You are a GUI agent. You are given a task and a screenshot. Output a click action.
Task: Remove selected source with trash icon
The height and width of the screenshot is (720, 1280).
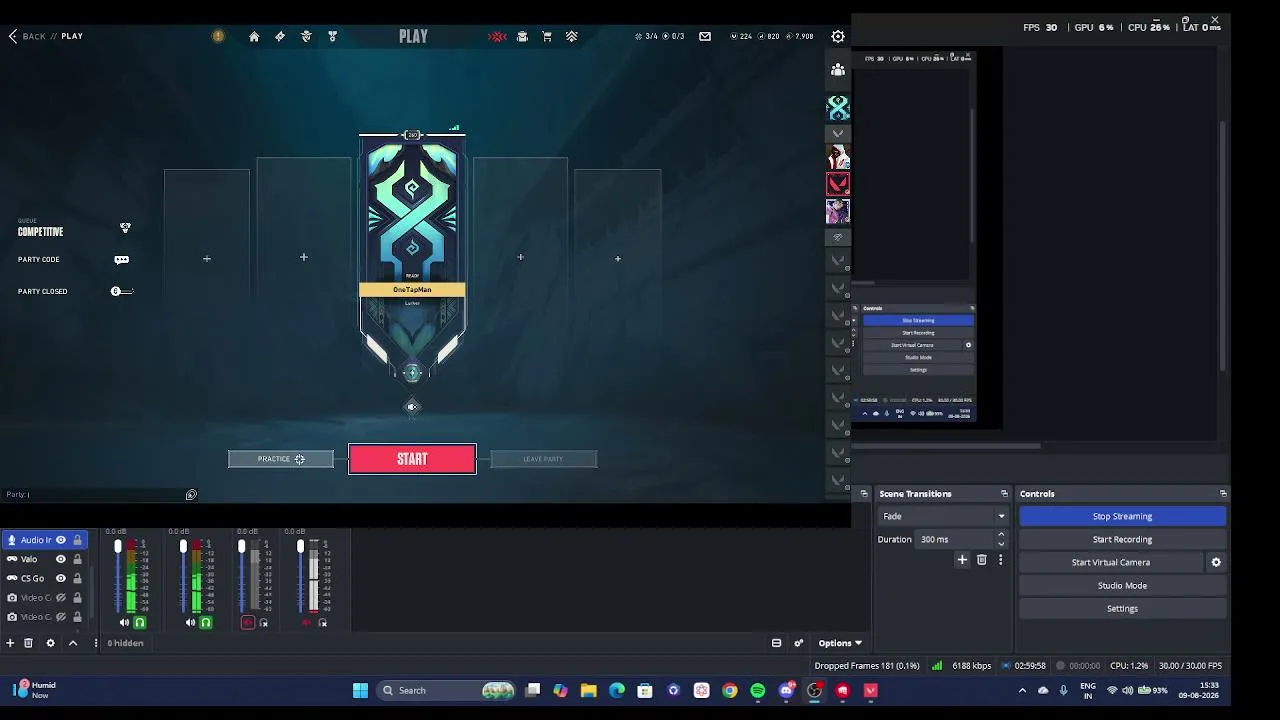pyautogui.click(x=28, y=643)
